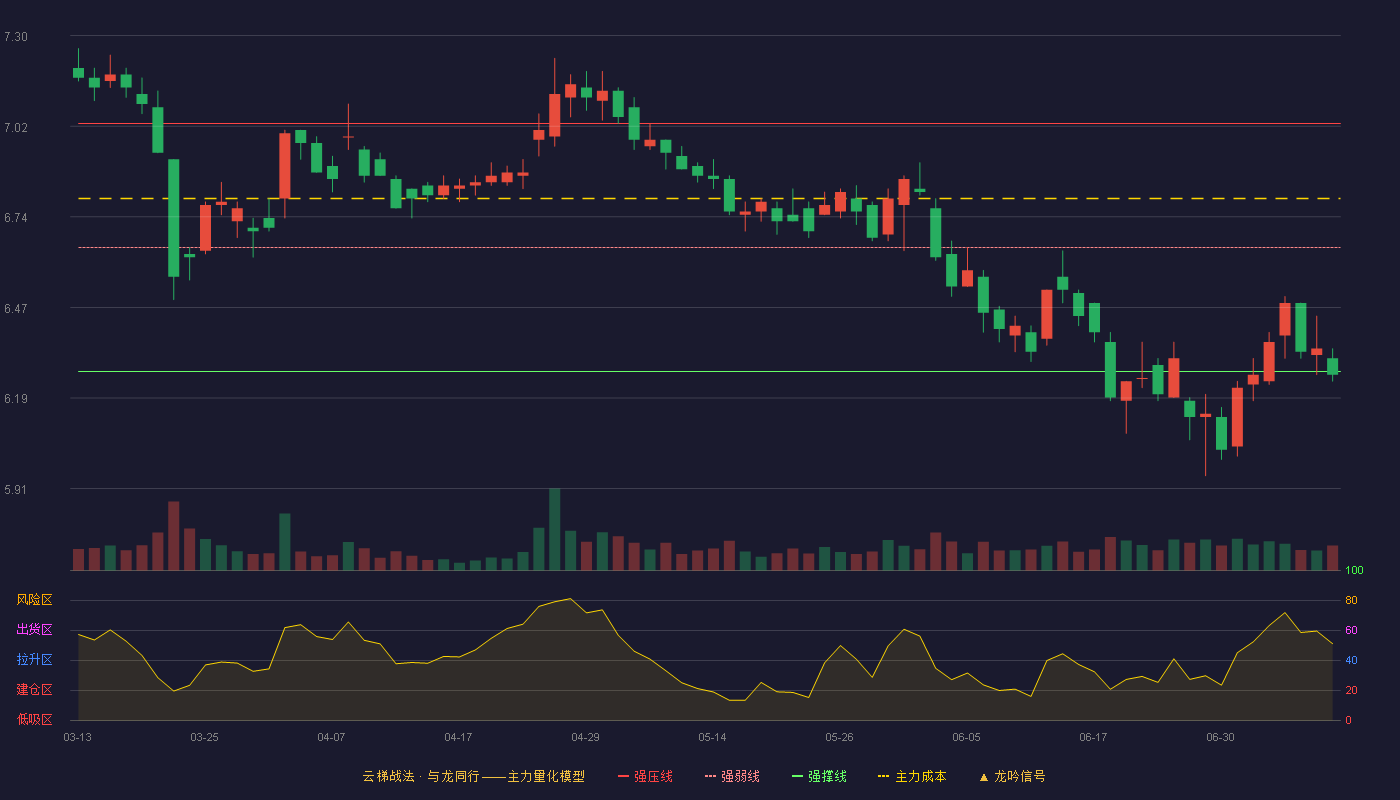Click the 06-17 date label
The image size is (1400, 800).
[1094, 737]
